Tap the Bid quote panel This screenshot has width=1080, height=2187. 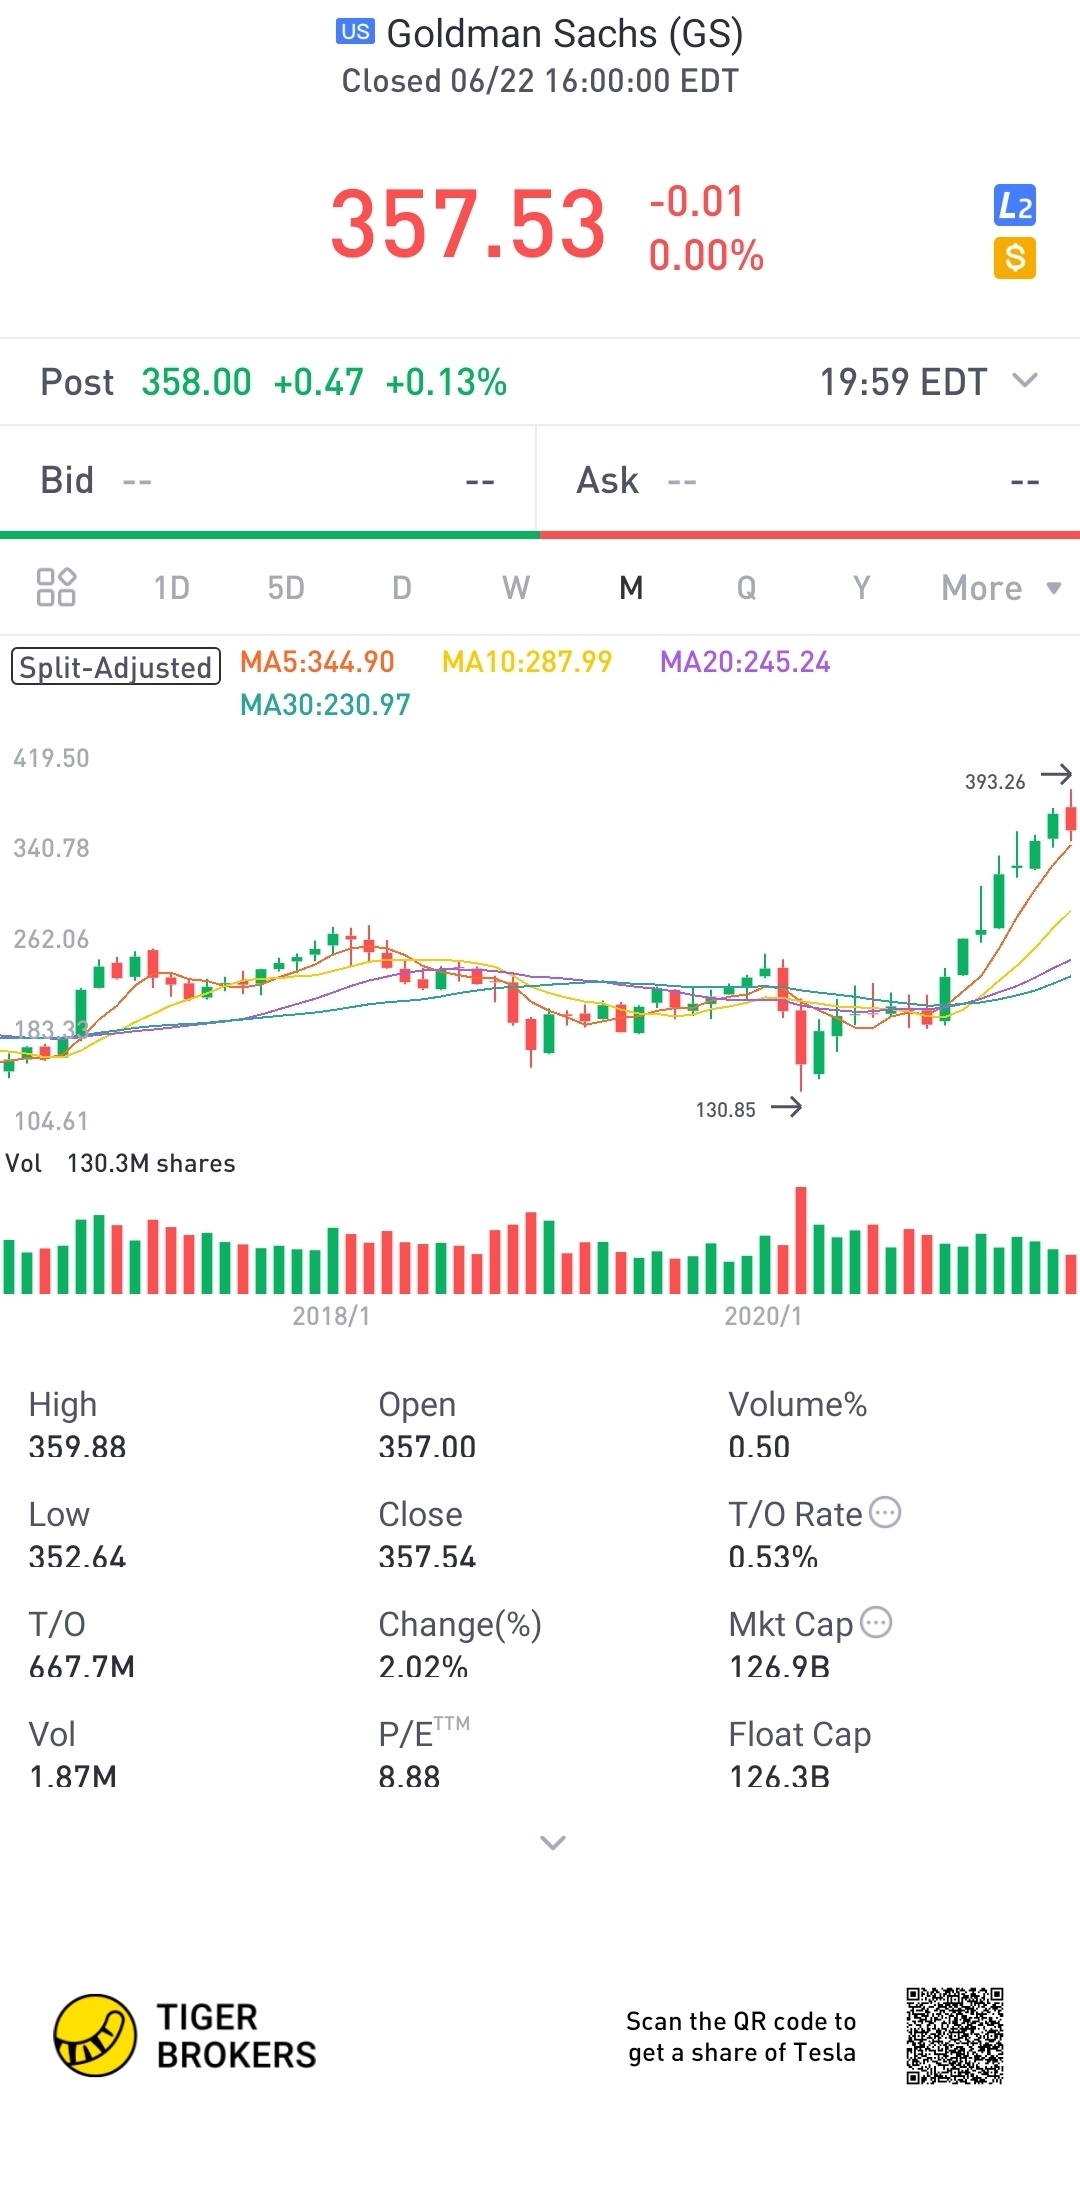coord(268,481)
